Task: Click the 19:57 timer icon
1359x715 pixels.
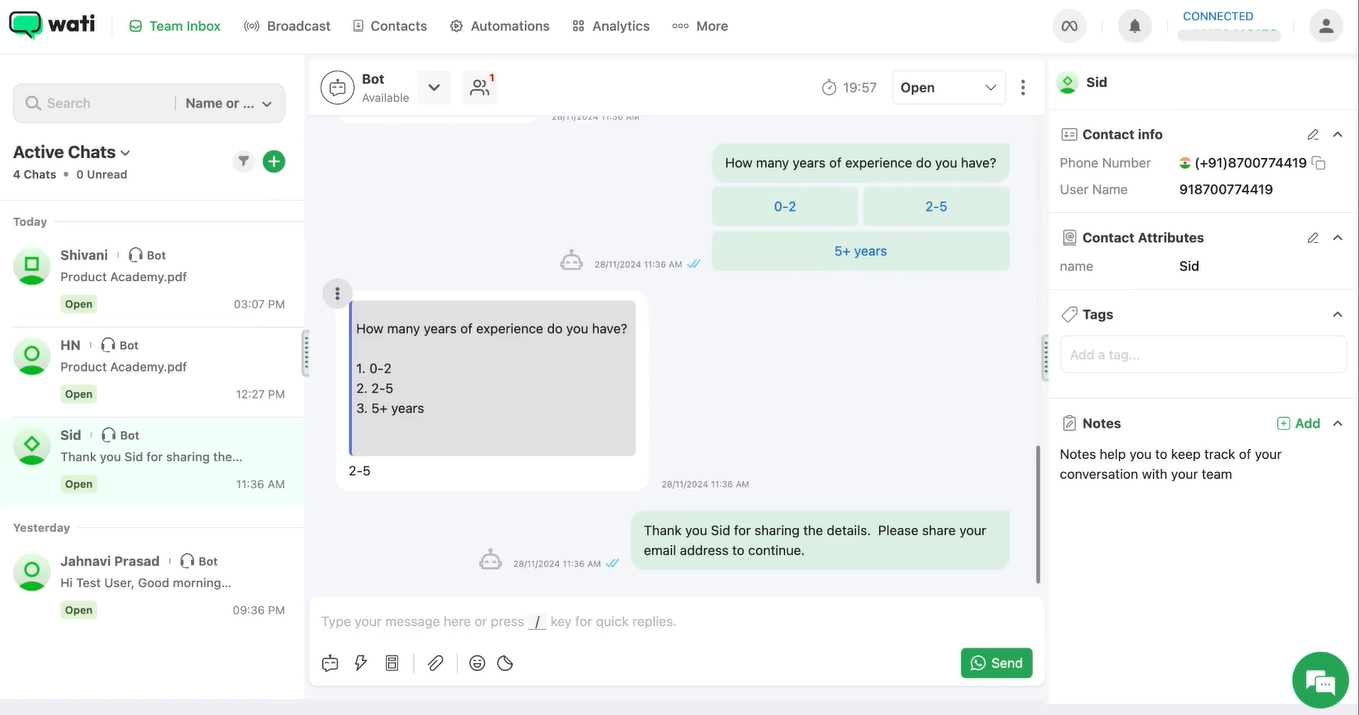Action: 829,88
